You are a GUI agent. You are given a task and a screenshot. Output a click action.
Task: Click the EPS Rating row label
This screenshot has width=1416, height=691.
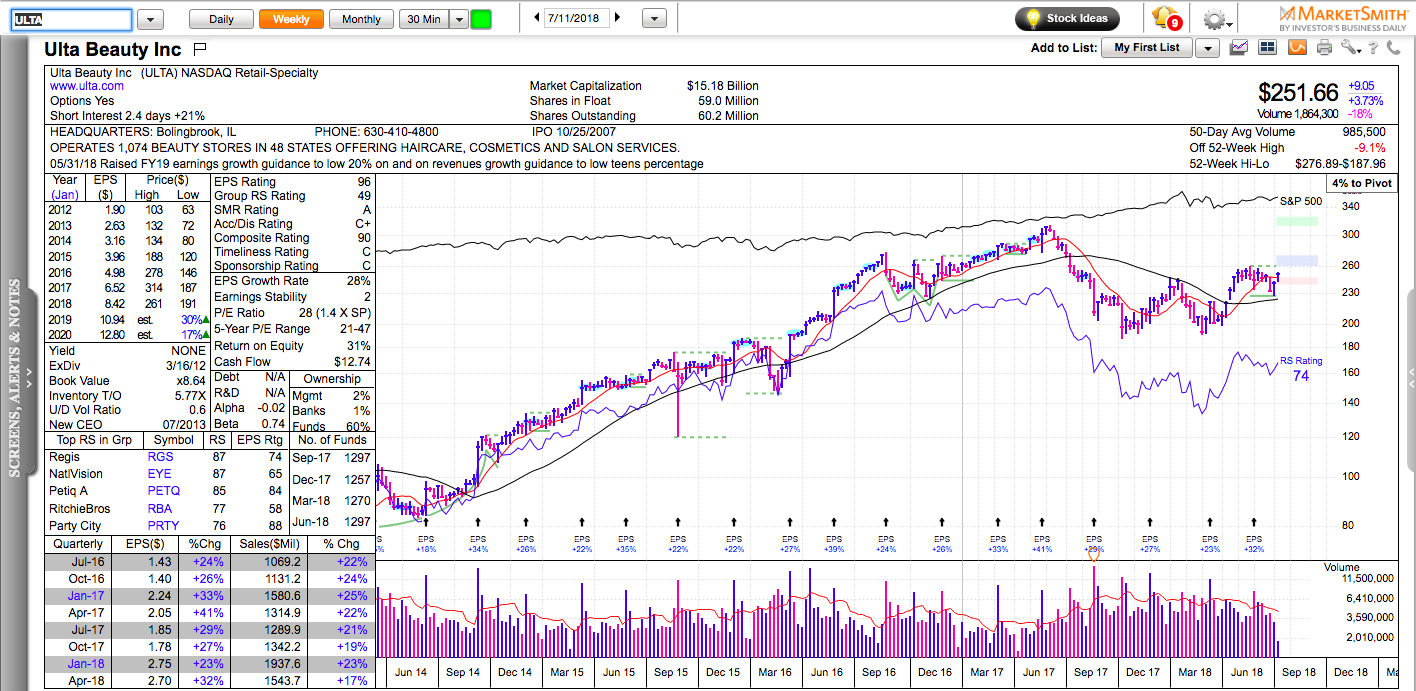(x=245, y=182)
